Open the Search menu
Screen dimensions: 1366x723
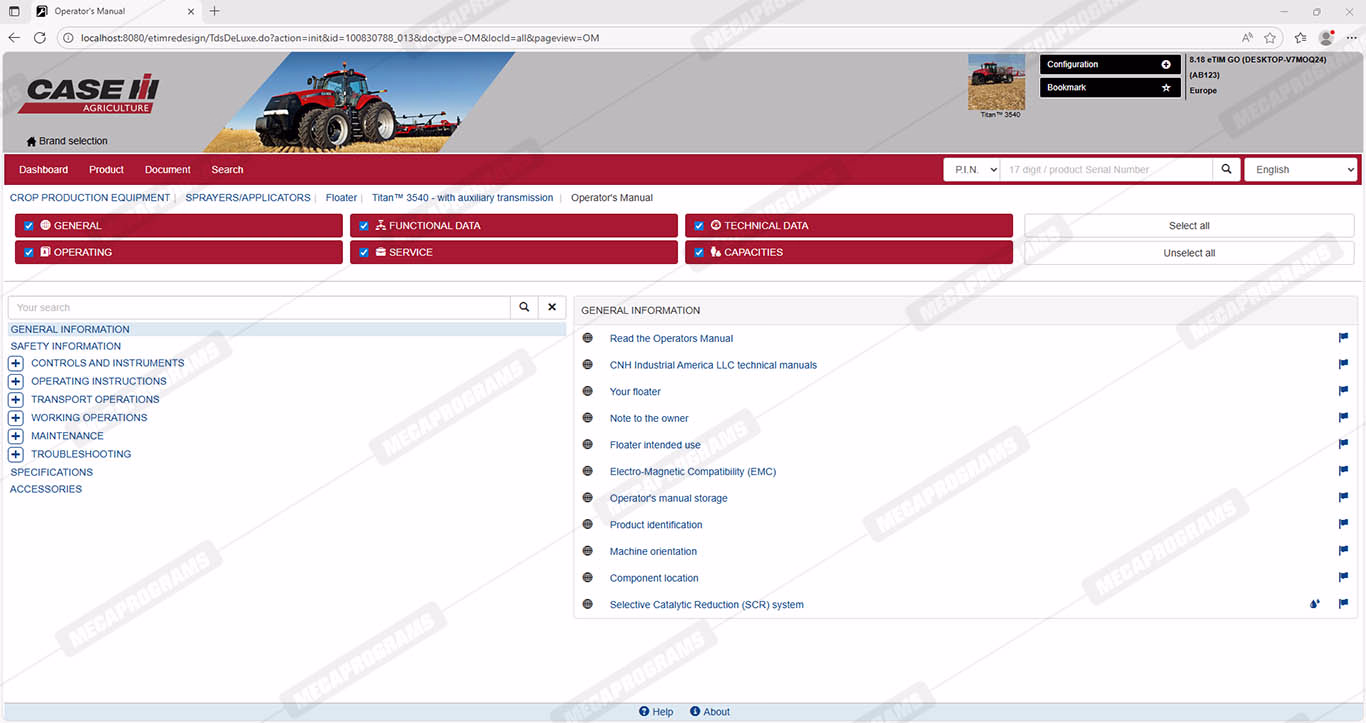(x=227, y=170)
